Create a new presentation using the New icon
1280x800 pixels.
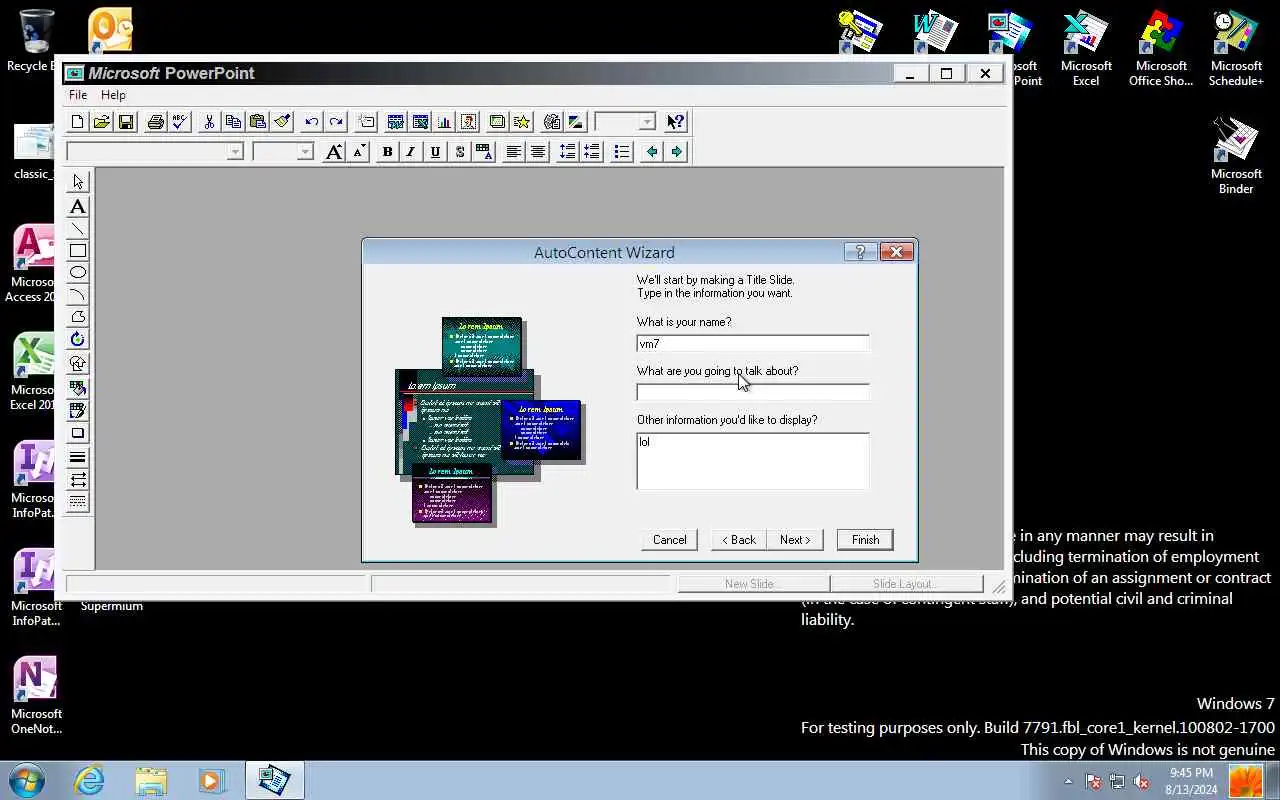point(78,122)
